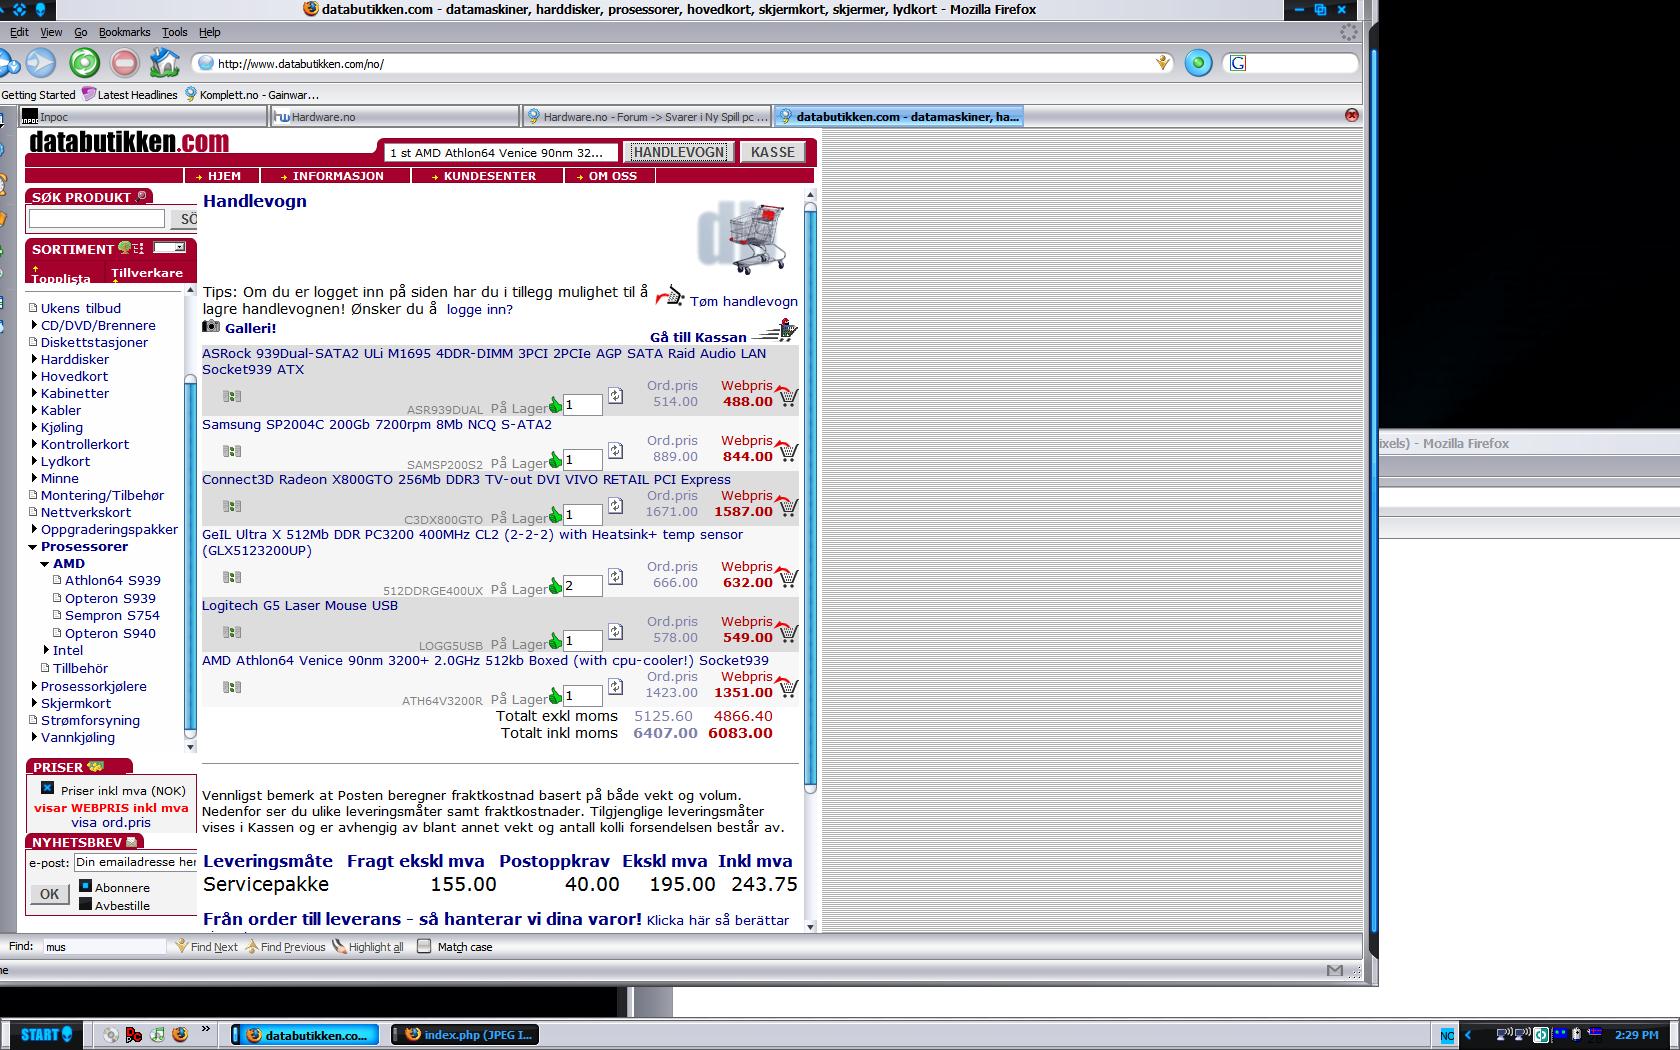Screen dimensions: 1680x1050
Task: Toggle Priser inkl mva (NOK) checkbox
Action: tap(47, 788)
